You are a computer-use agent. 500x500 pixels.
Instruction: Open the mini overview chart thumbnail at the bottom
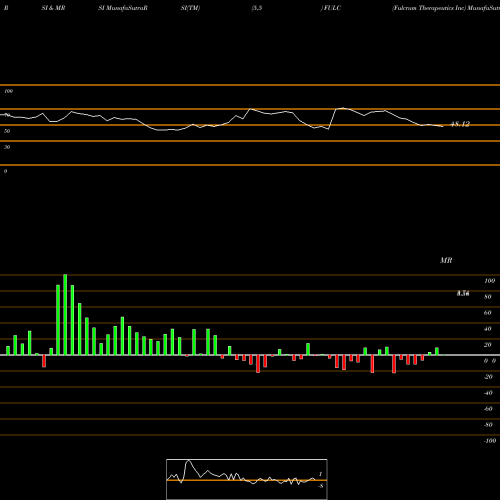click(x=247, y=479)
